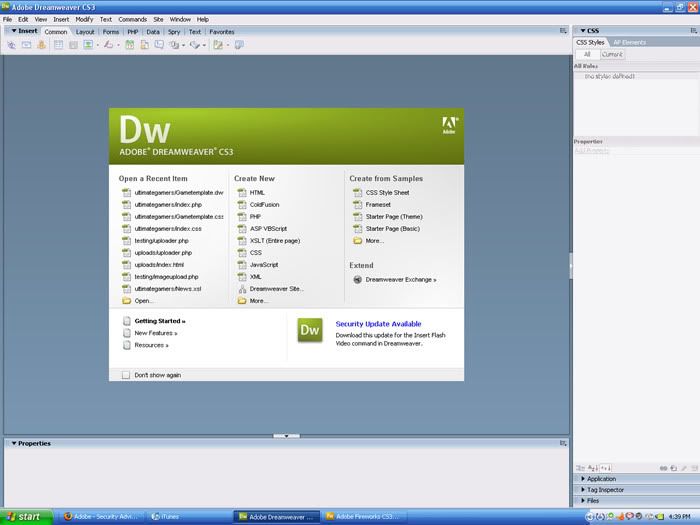Open the Security Update Available link
700x525 pixels.
tap(378, 324)
